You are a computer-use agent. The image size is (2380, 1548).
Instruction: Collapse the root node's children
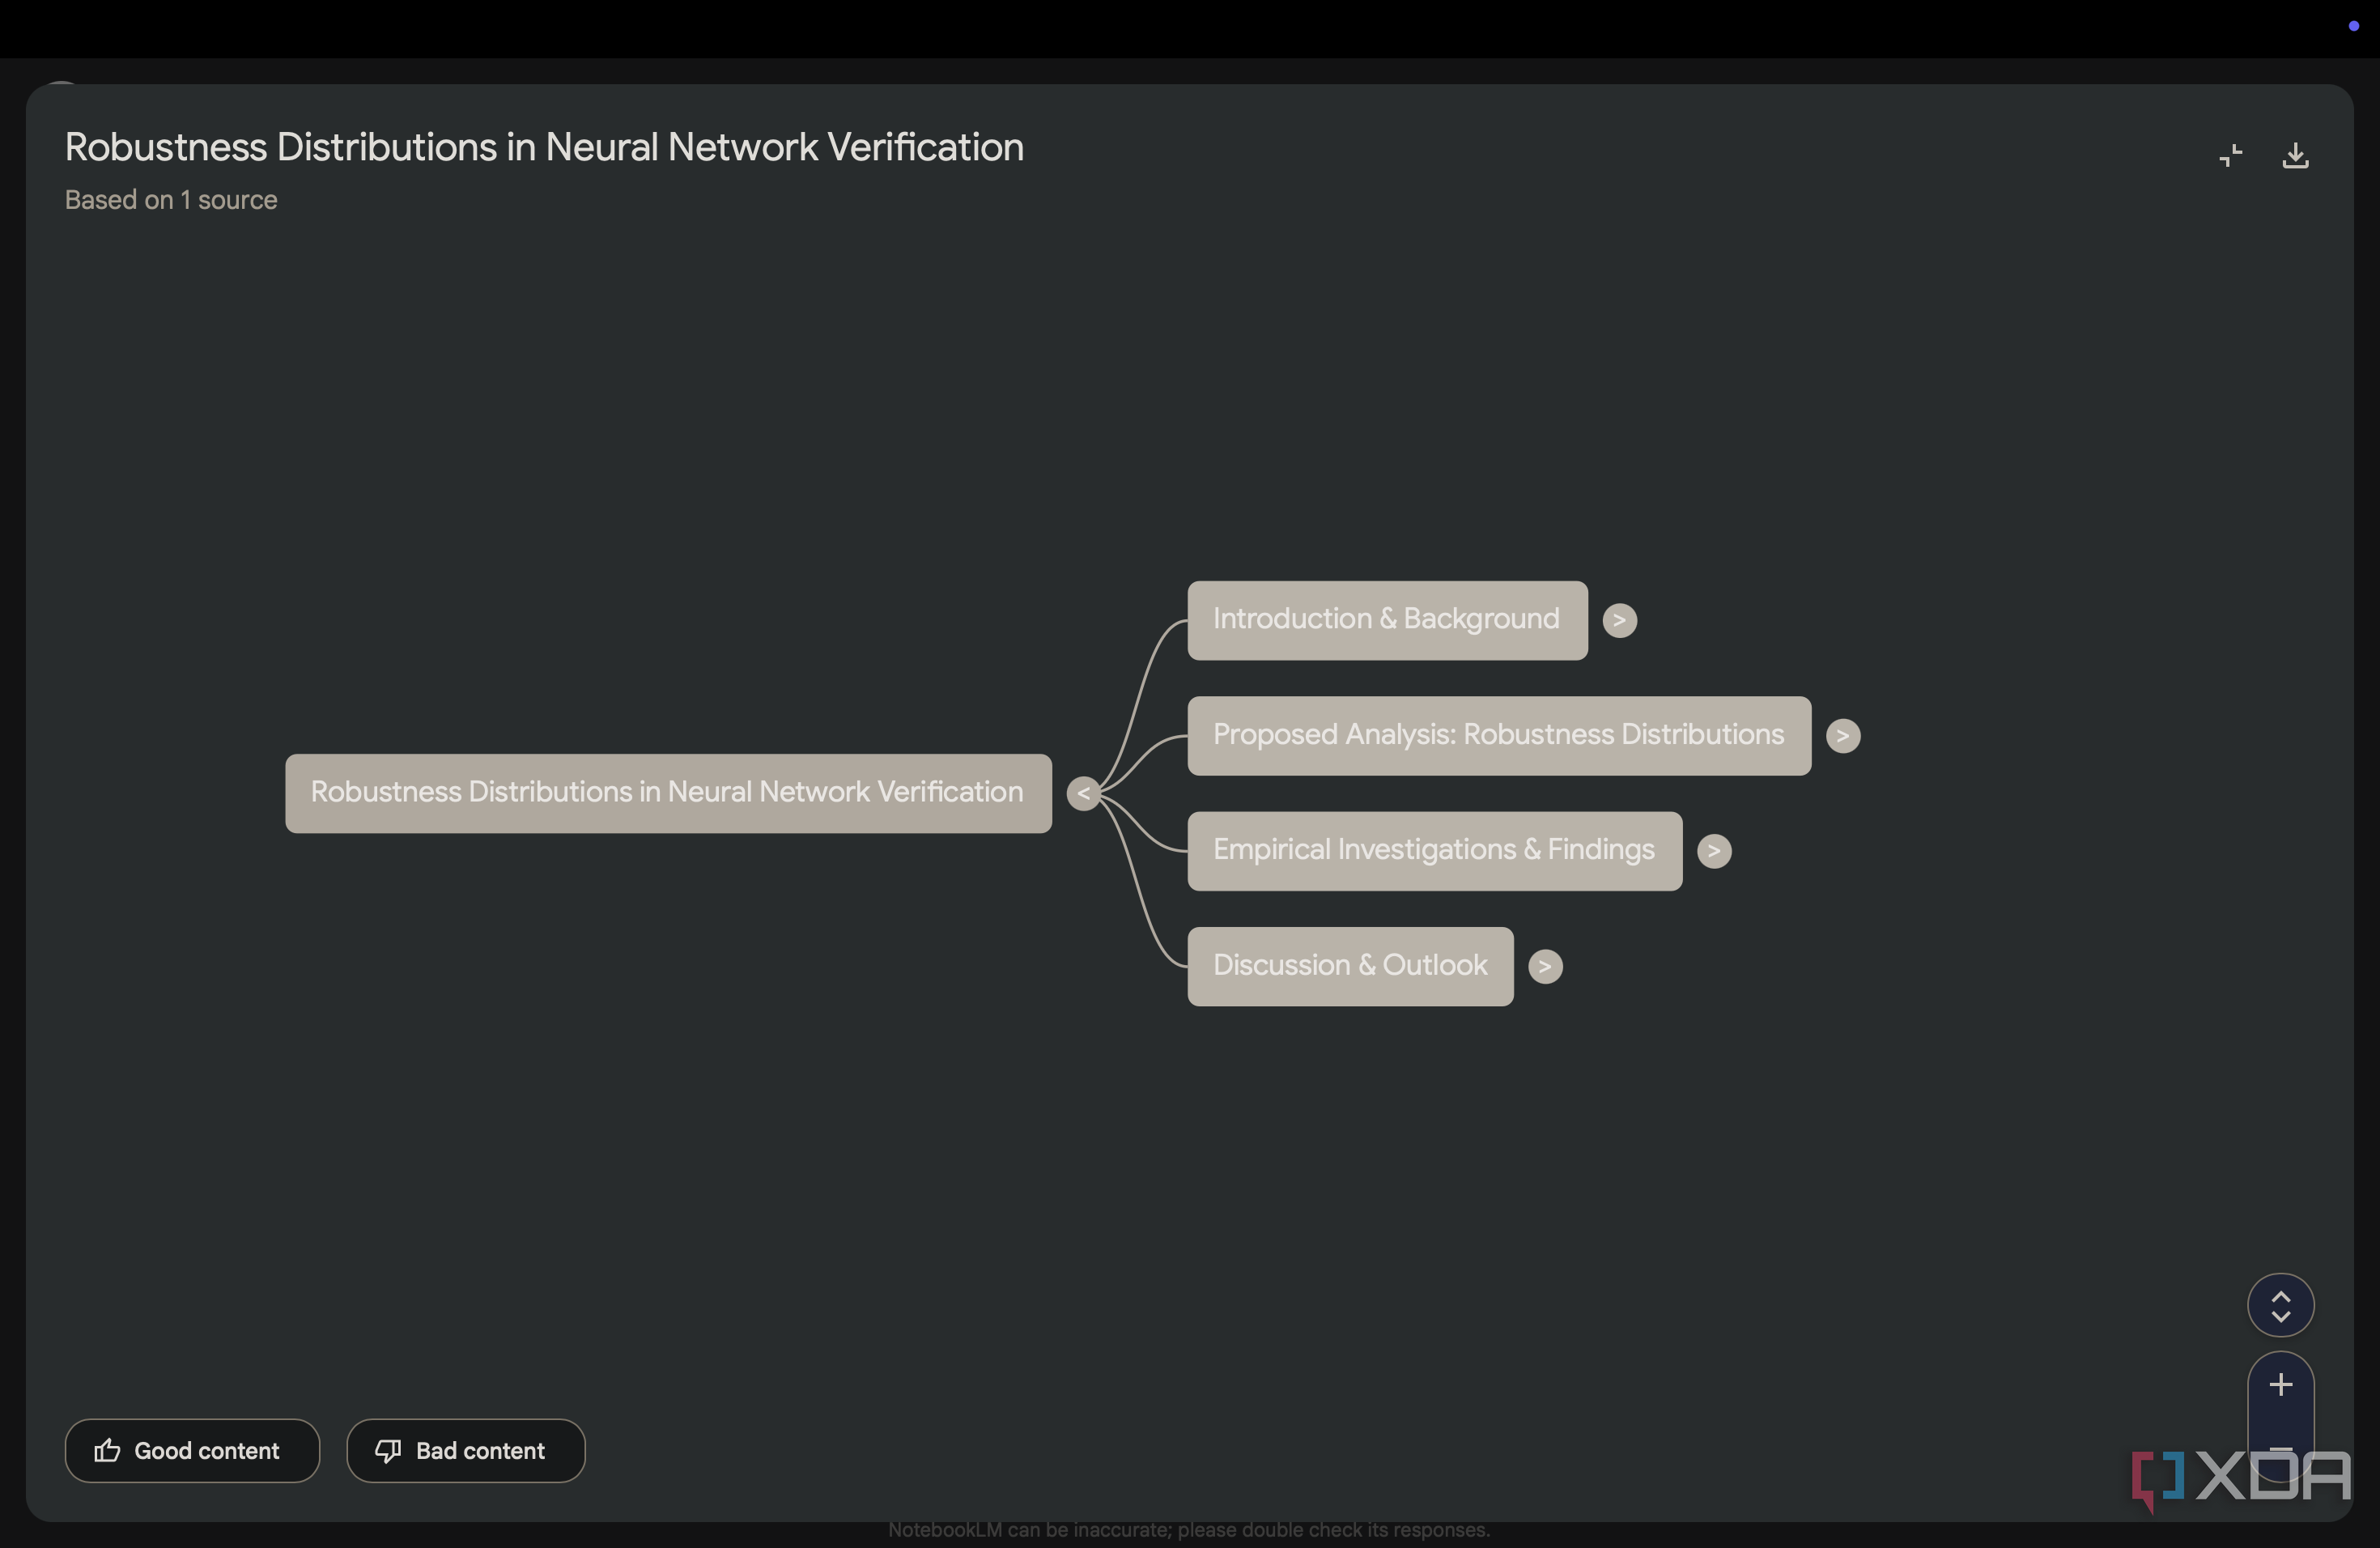click(1083, 793)
